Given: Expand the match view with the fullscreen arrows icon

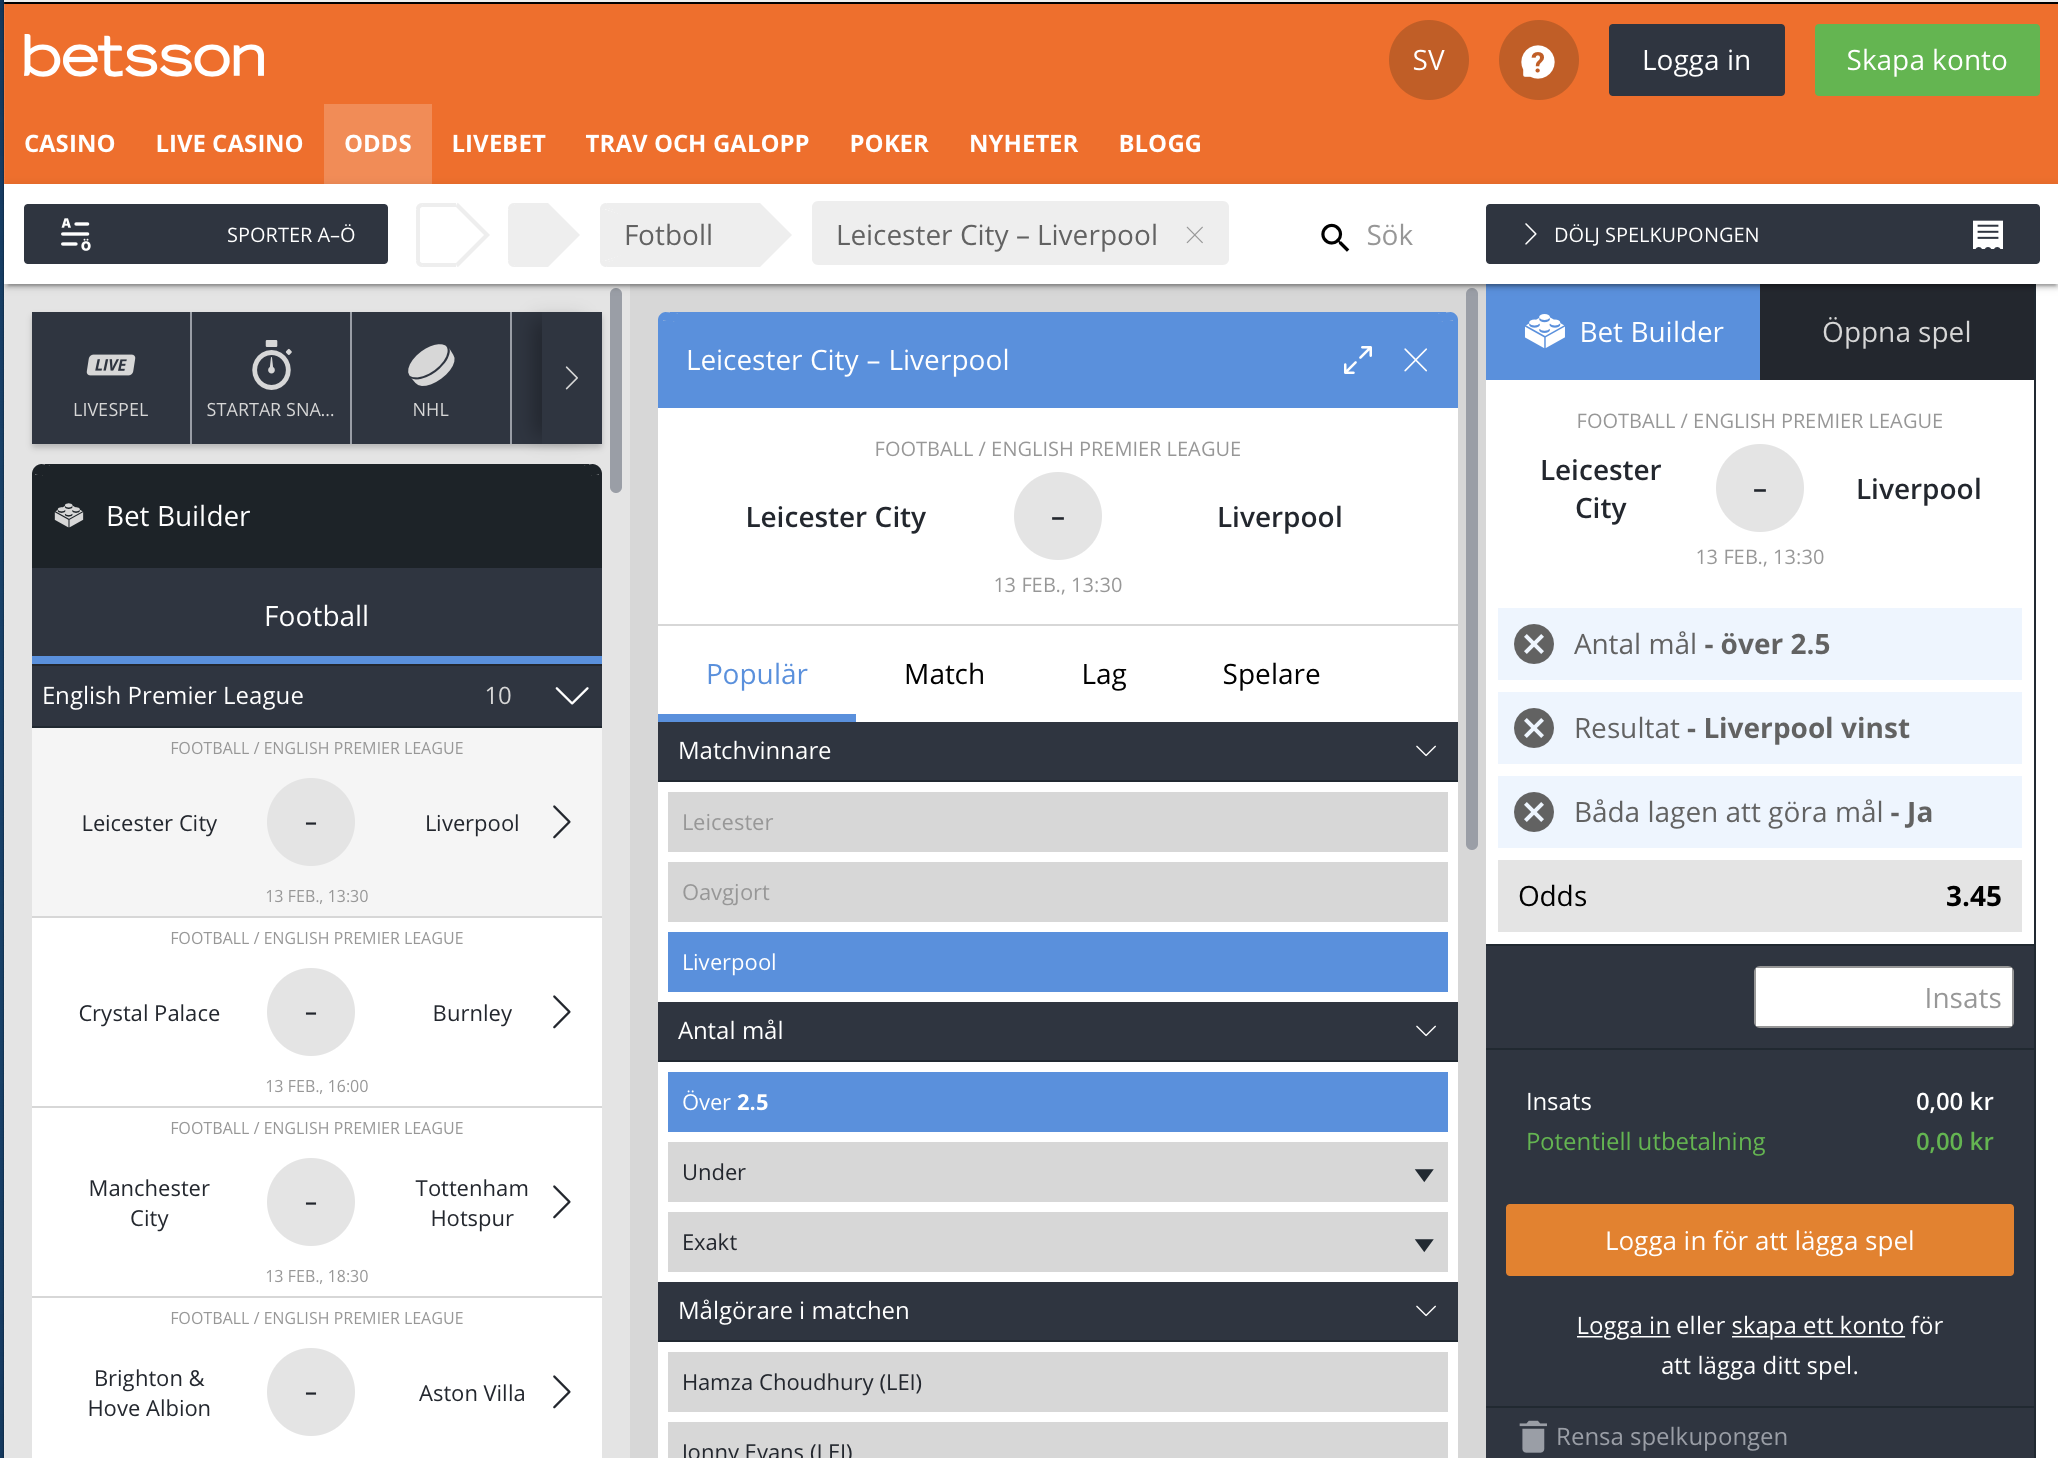Looking at the screenshot, I should (1357, 360).
